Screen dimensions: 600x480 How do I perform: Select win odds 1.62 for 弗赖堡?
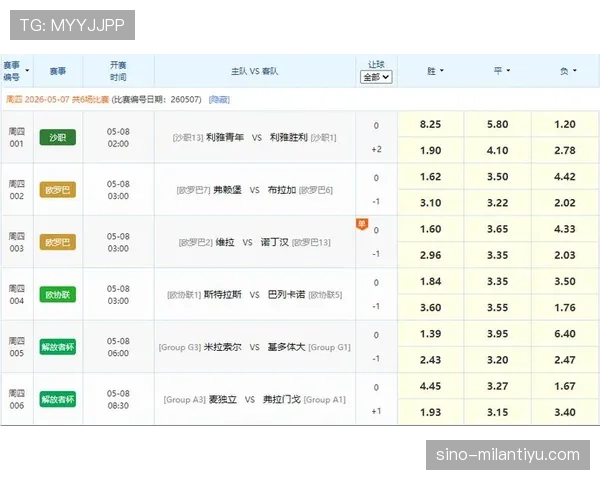[430, 177]
